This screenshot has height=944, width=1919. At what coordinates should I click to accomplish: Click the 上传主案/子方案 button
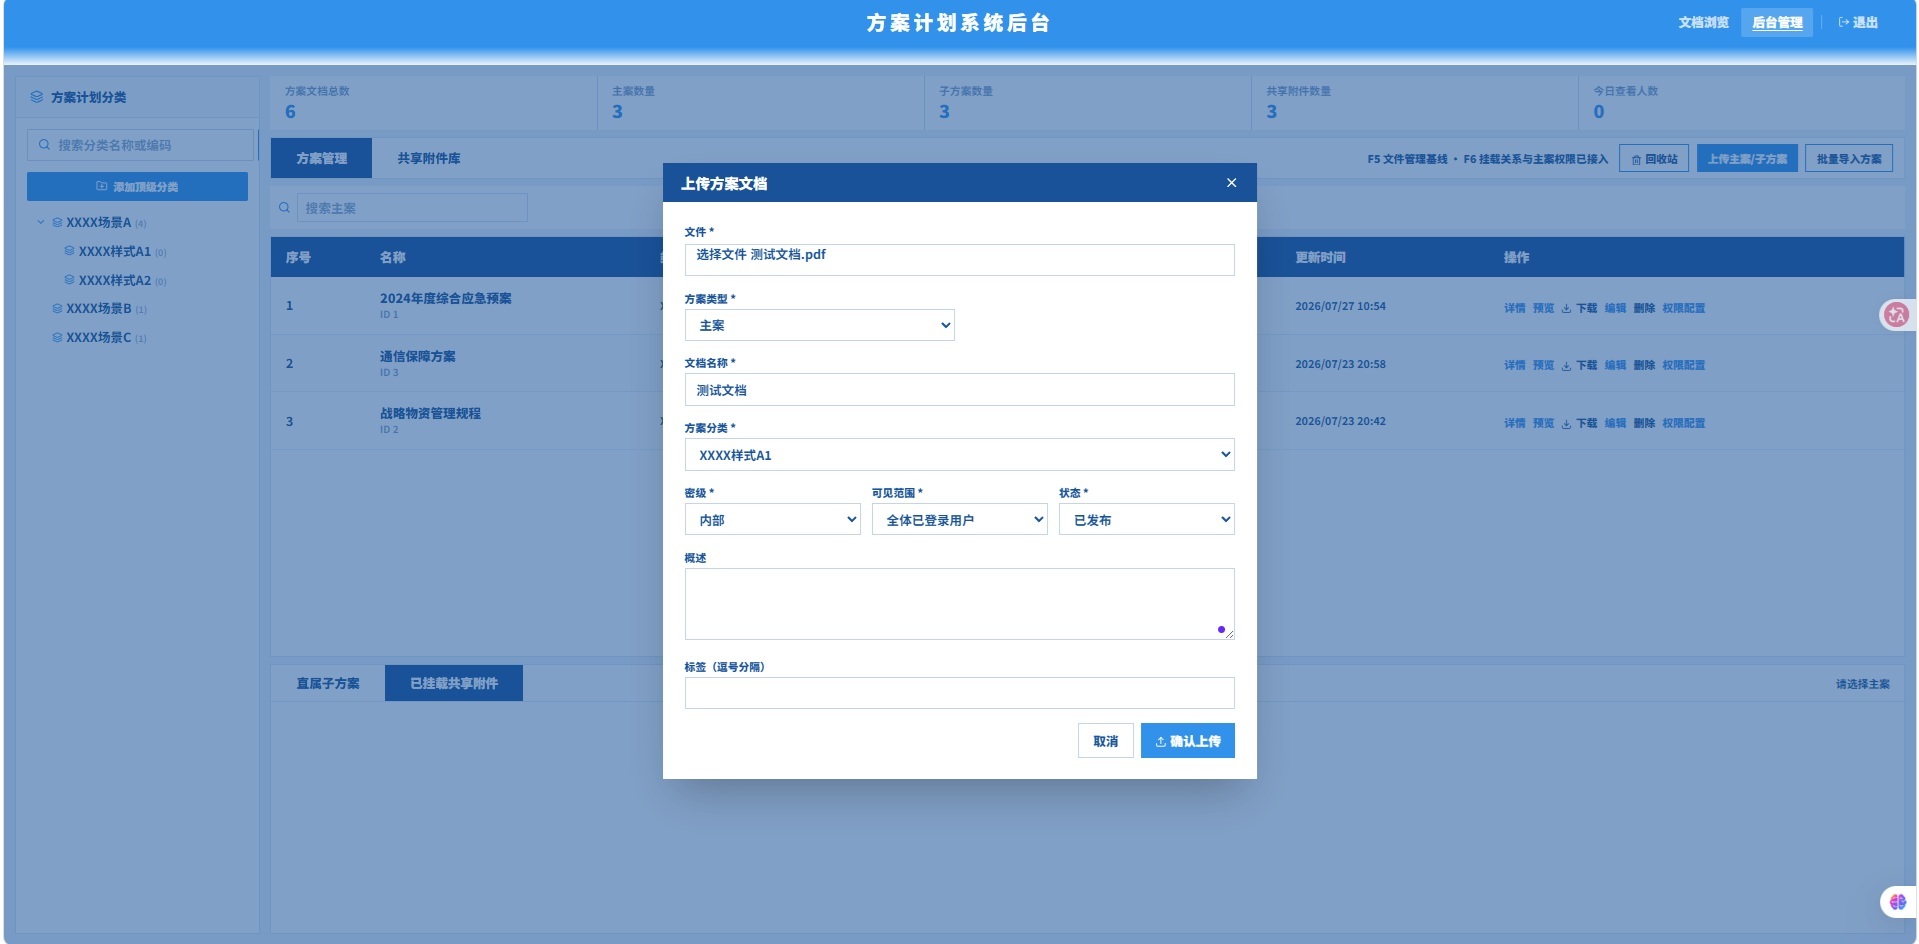click(1747, 158)
